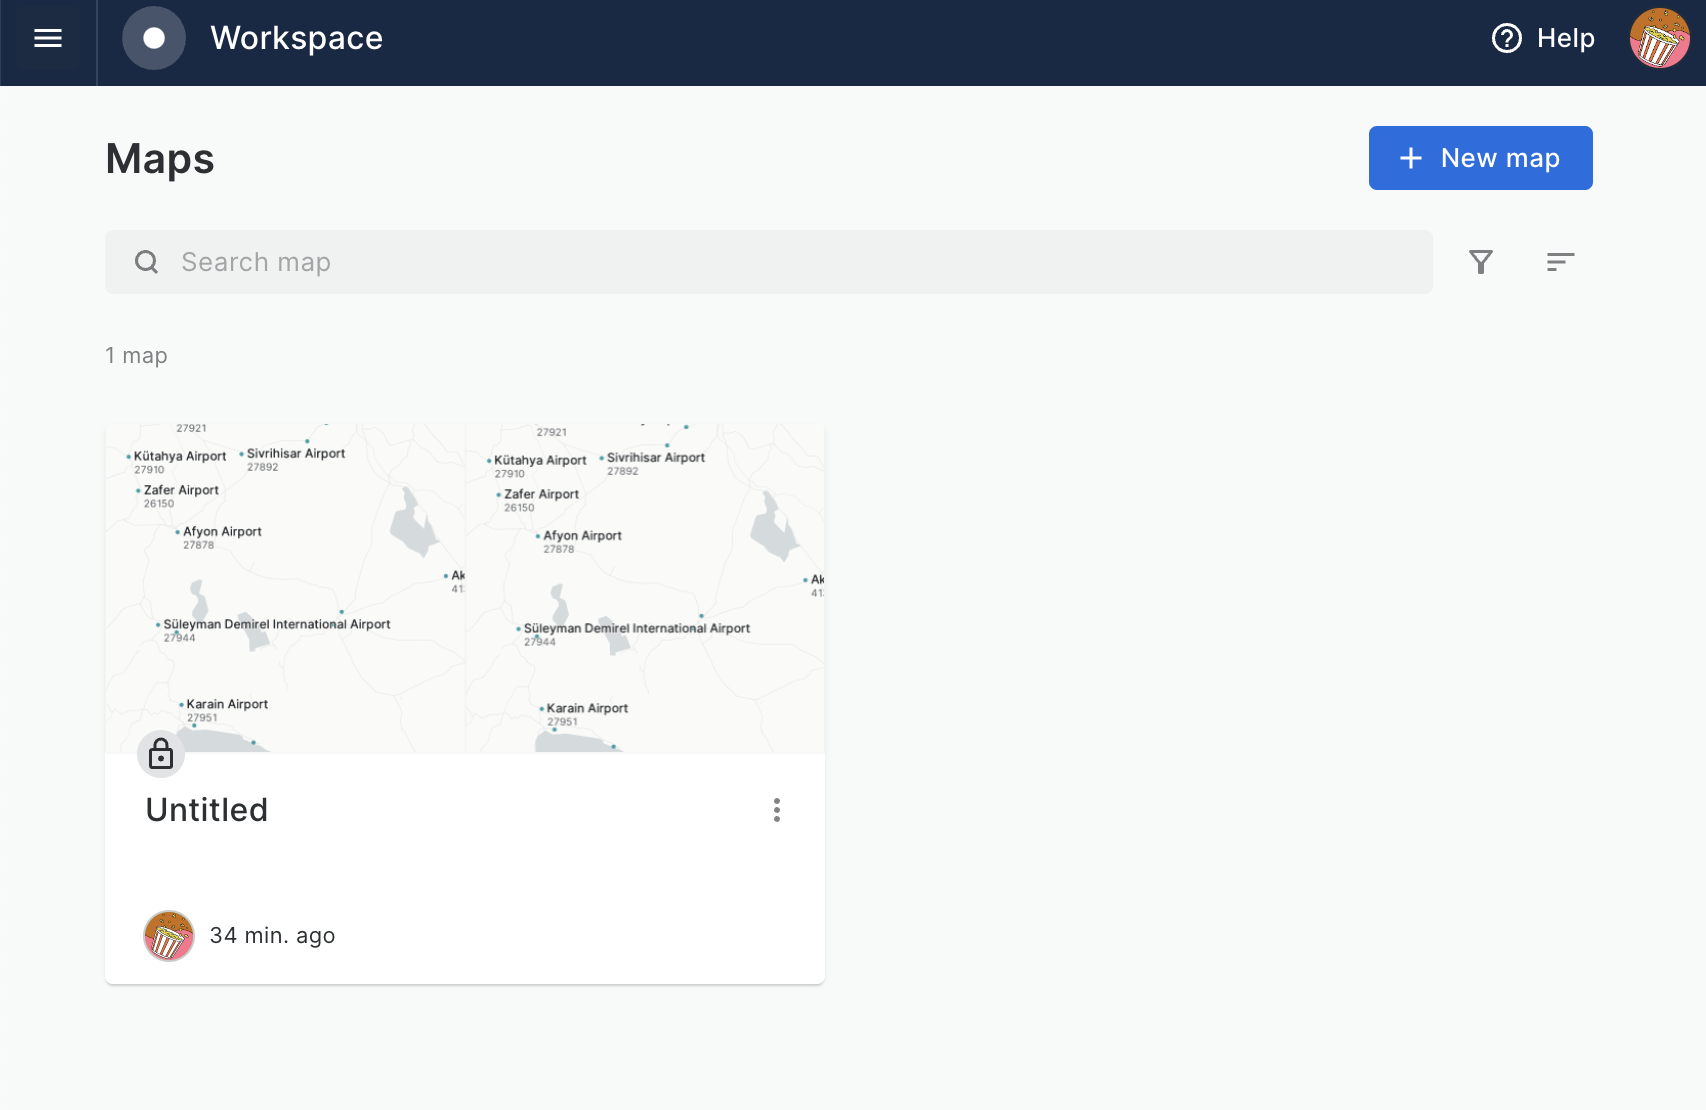Screen dimensions: 1706x1110
Task: Open the map filter funnel
Action: 1481,262
